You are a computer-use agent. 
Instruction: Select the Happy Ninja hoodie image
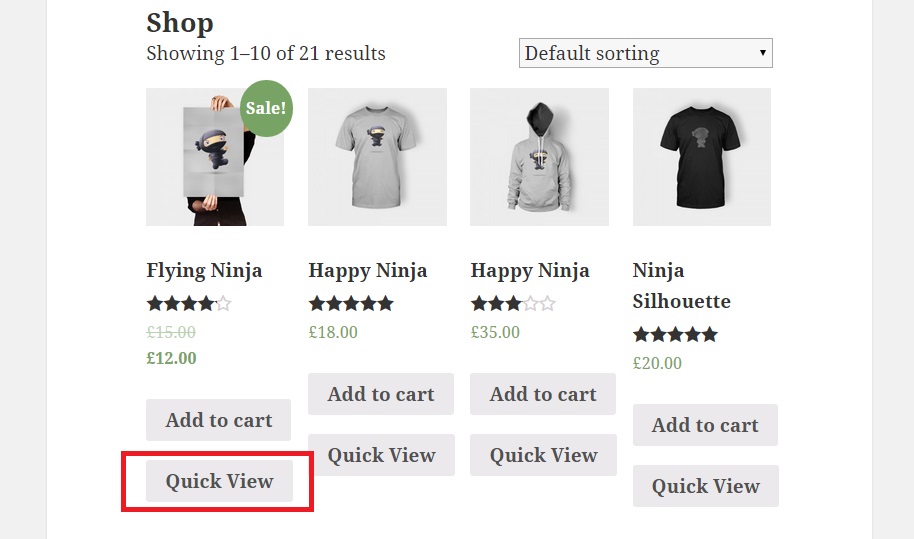click(x=539, y=157)
